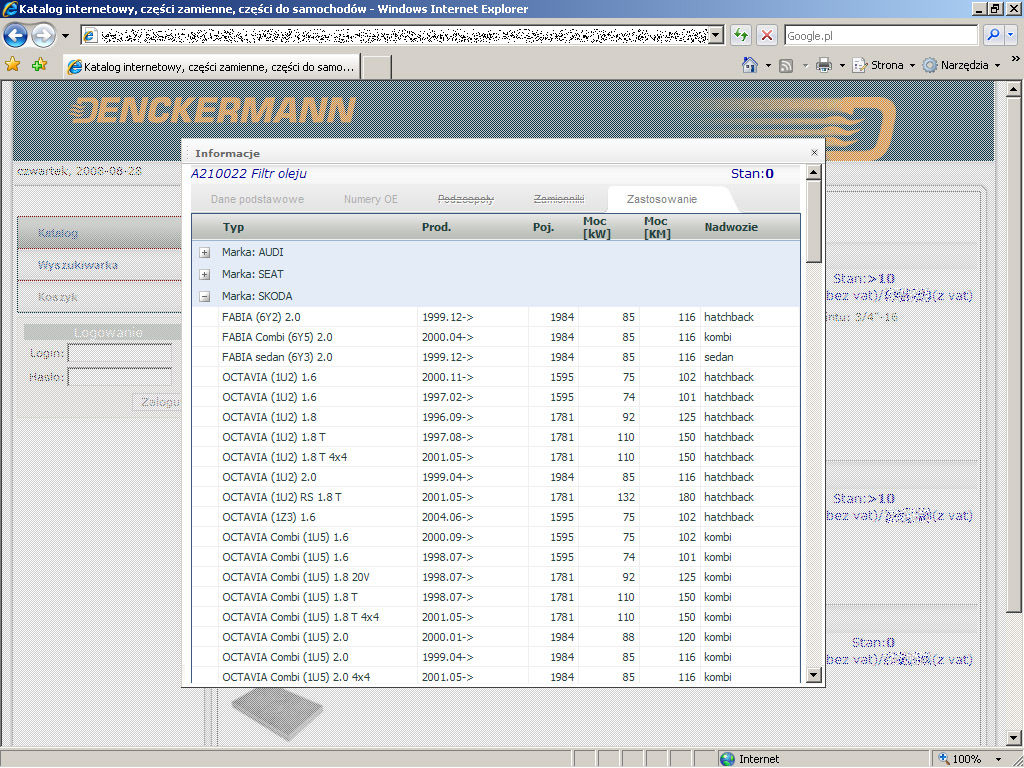The width and height of the screenshot is (1024, 768).
Task: Select the FABIA (6Y2) 2.0 row
Action: tap(496, 317)
